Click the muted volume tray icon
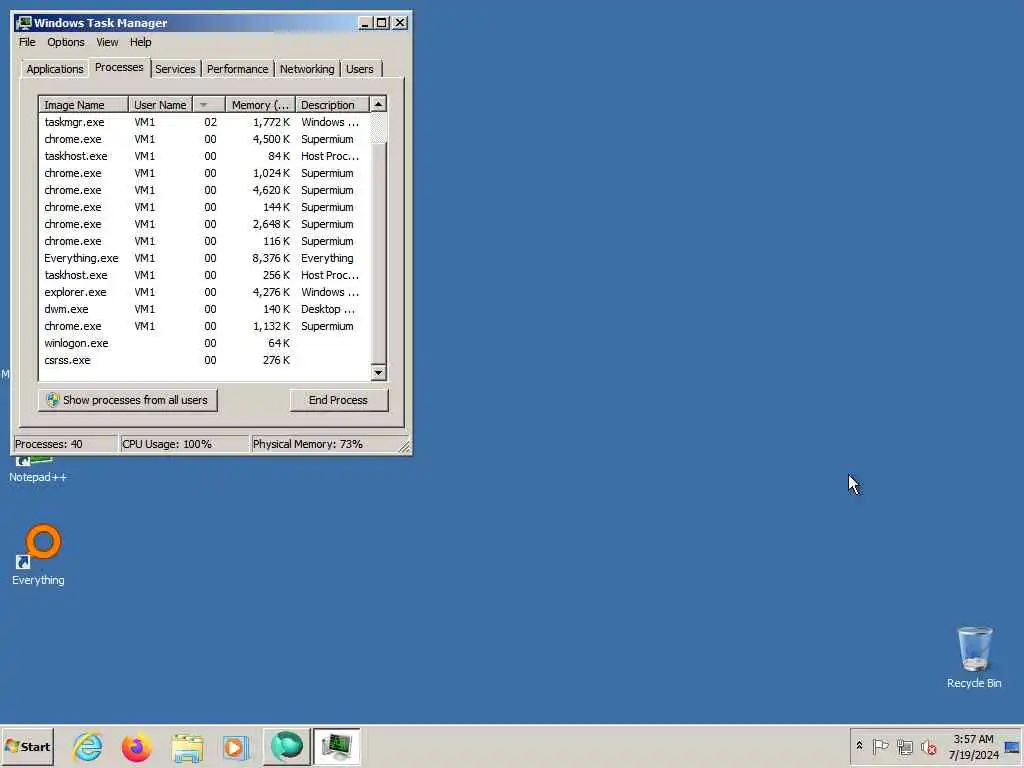 point(928,746)
